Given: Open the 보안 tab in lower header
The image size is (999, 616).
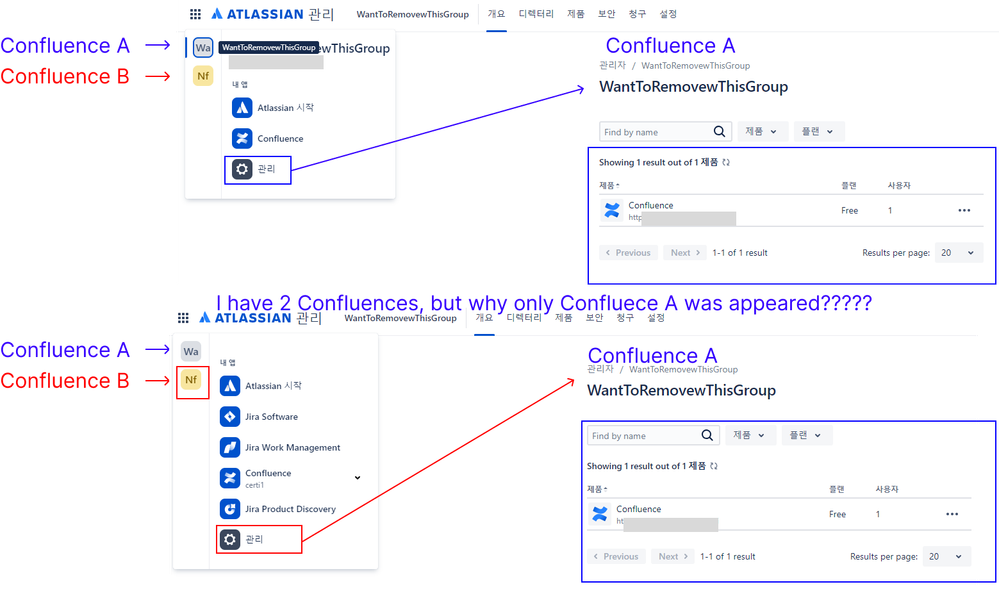Looking at the screenshot, I should click(x=594, y=317).
